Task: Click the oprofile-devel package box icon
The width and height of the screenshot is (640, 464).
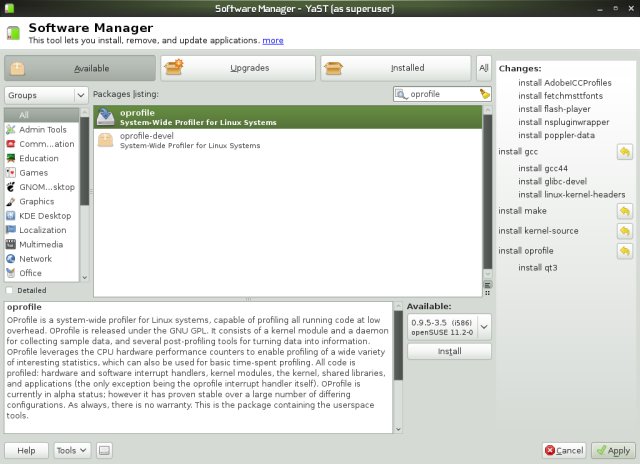Action: pos(105,140)
